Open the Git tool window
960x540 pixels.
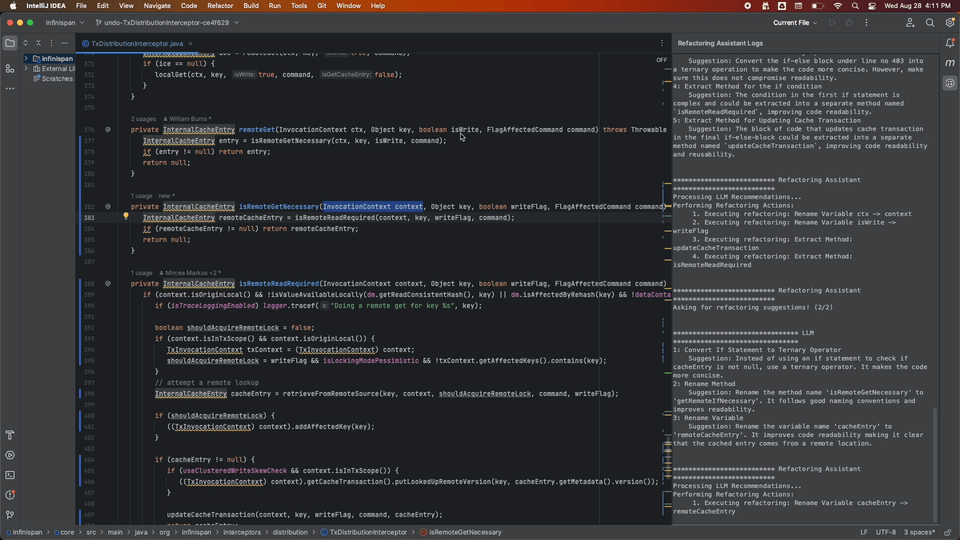[10, 515]
